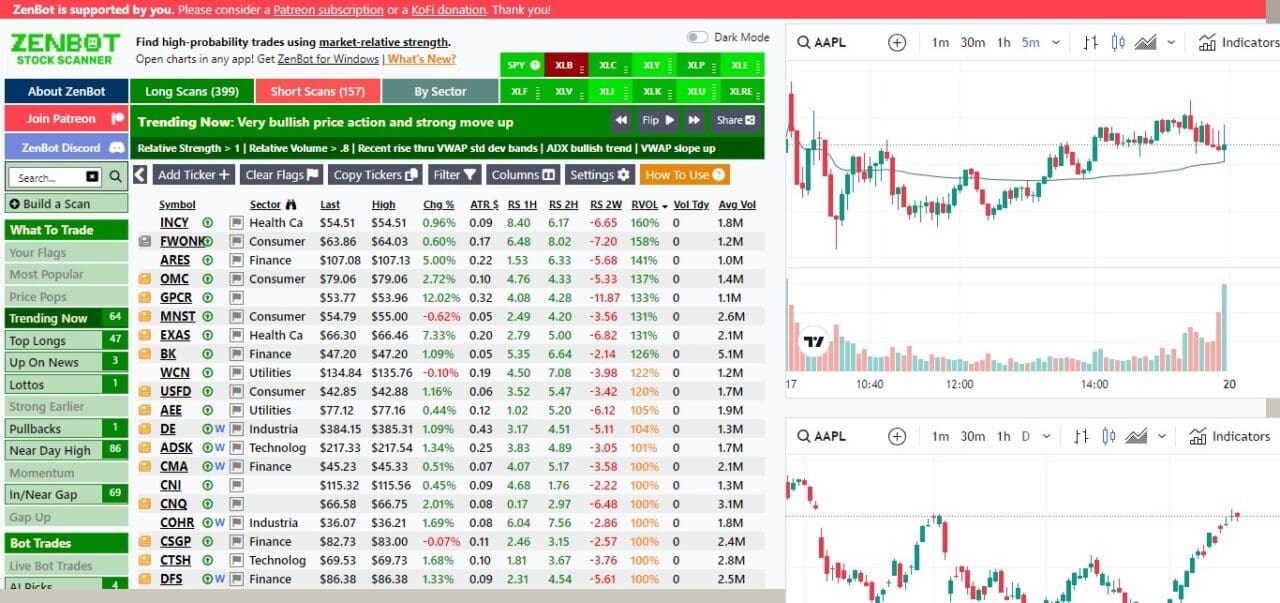Image resolution: width=1280 pixels, height=603 pixels.
Task: Click the Clear Flags button
Action: [282, 174]
